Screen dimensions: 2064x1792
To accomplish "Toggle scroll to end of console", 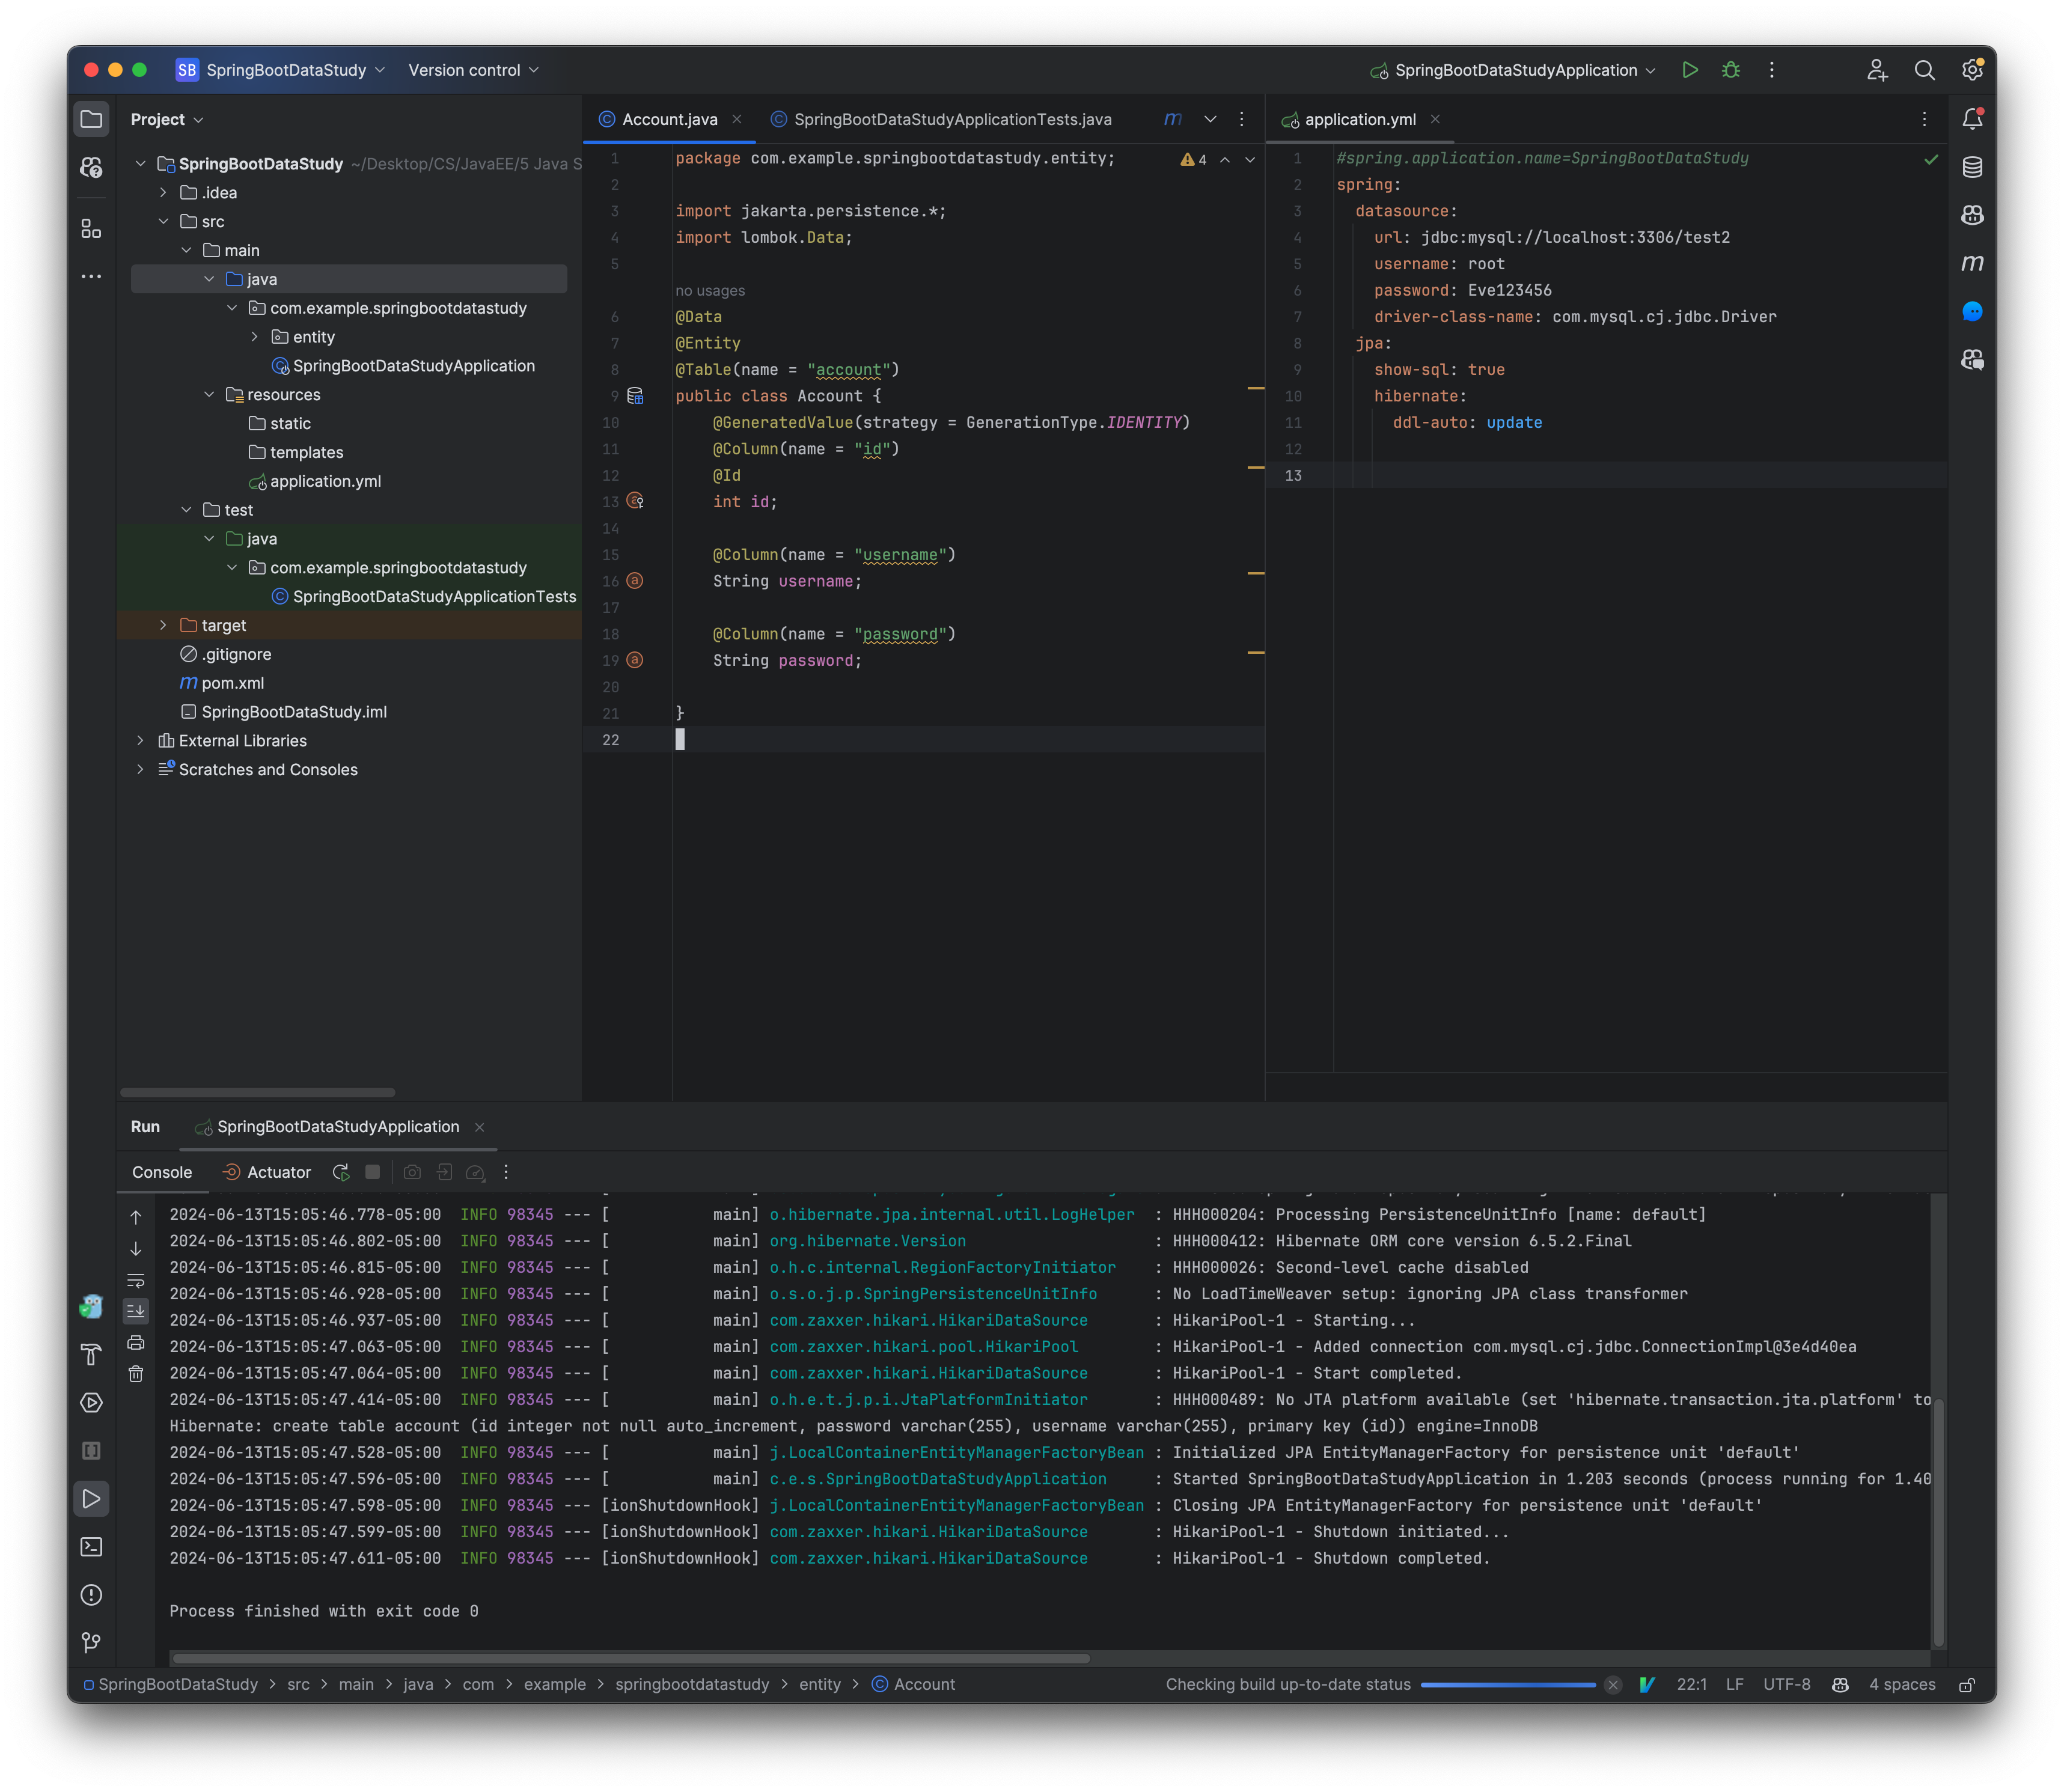I will [136, 1310].
